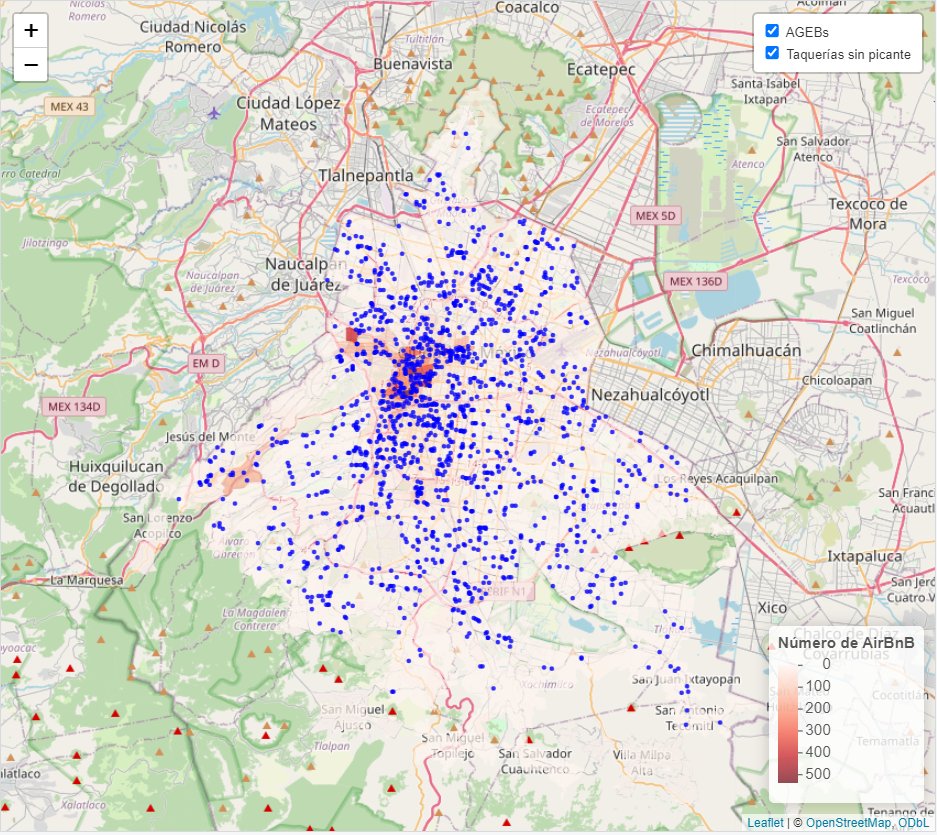Click the Texcoco de Mora label
This screenshot has height=835, width=937.
click(x=868, y=214)
